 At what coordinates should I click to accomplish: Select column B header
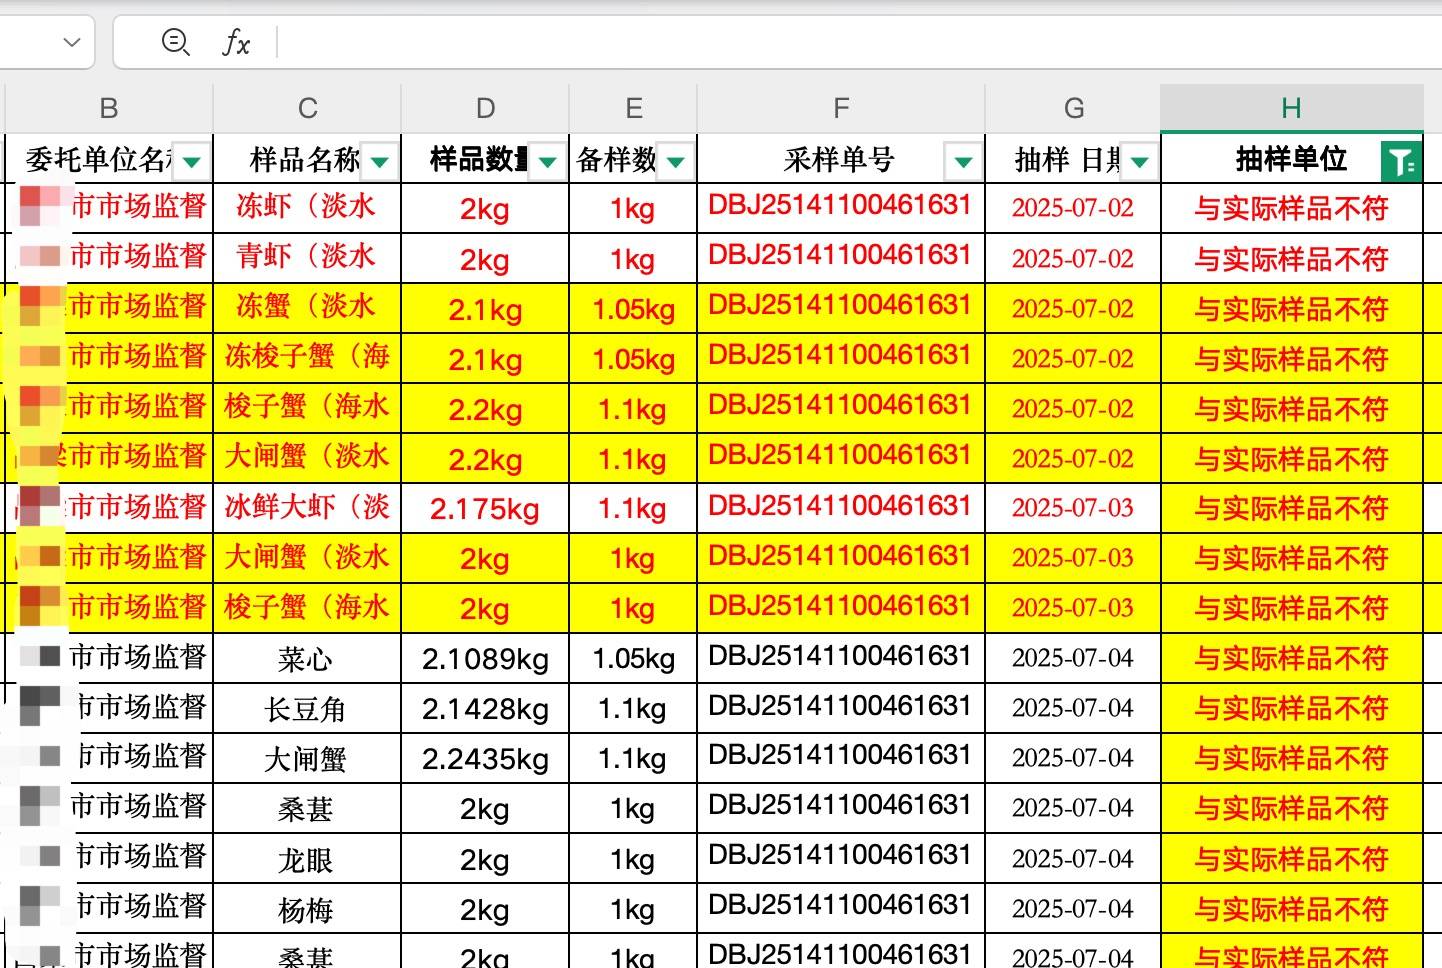point(108,107)
